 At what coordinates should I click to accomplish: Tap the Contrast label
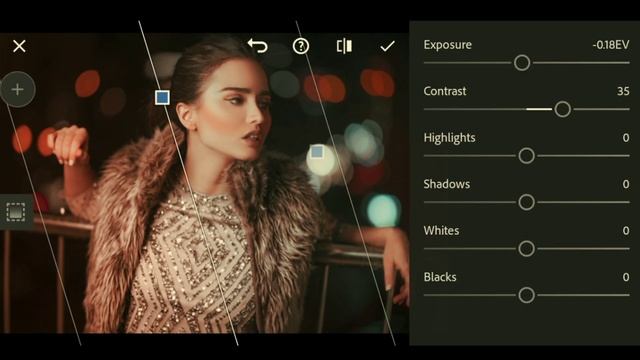coord(444,91)
